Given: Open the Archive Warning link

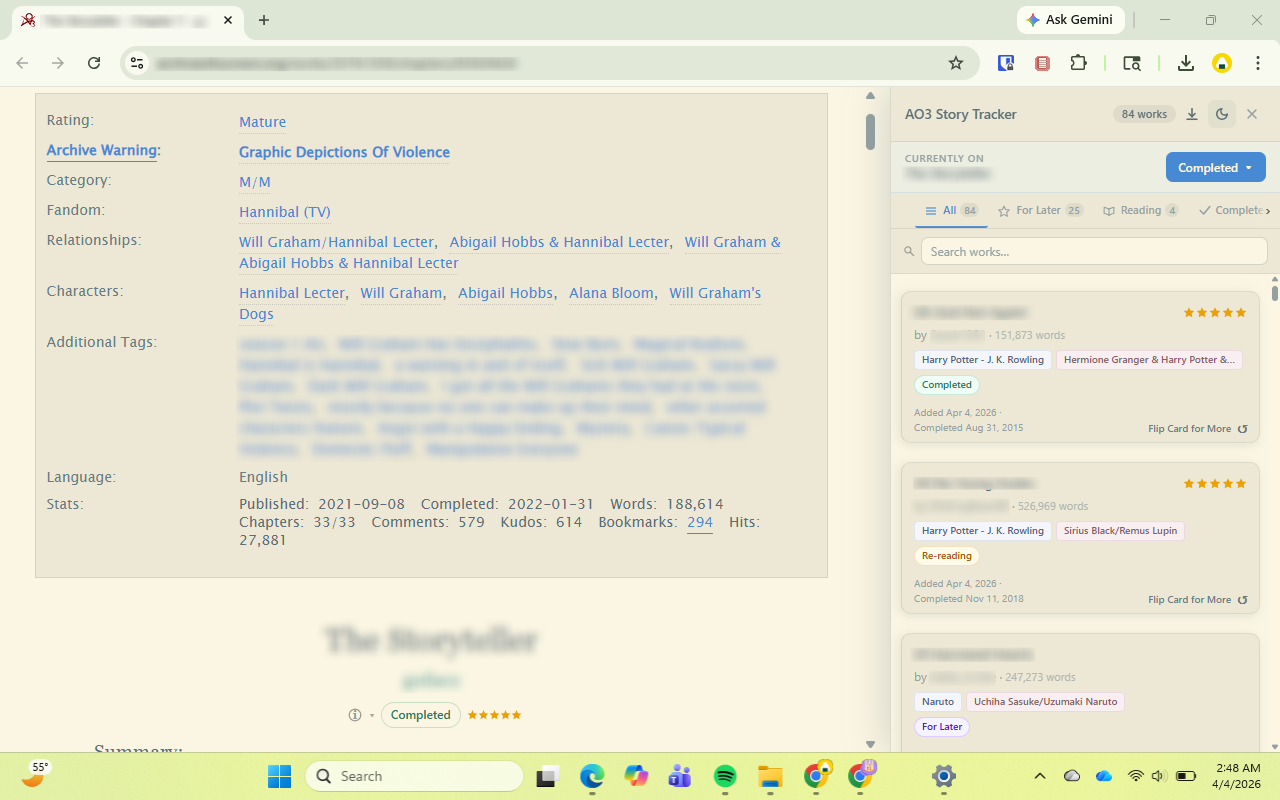Looking at the screenshot, I should point(102,150).
